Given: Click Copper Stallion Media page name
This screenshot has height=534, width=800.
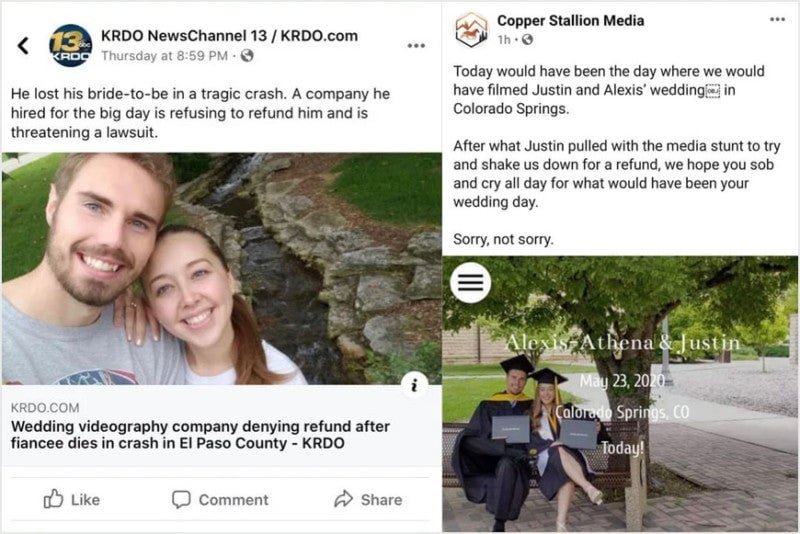Looking at the screenshot, I should [x=570, y=20].
